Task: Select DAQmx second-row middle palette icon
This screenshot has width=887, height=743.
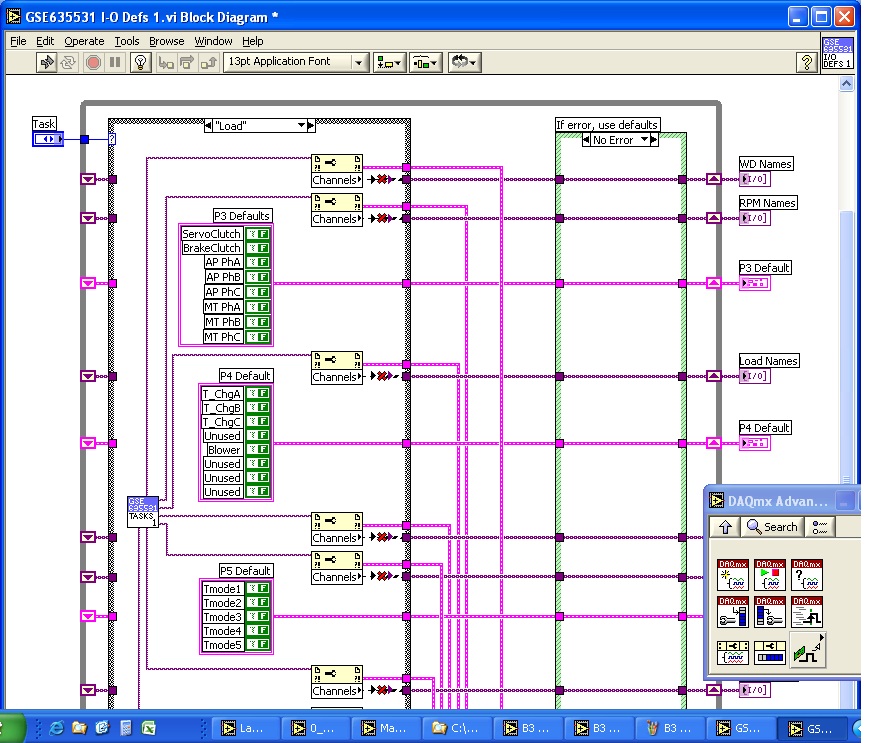Action: click(x=770, y=612)
